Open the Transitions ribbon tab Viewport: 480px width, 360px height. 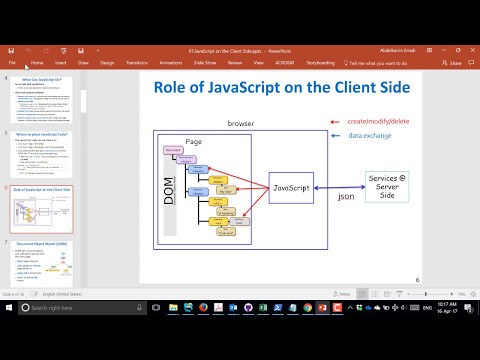pyautogui.click(x=137, y=63)
